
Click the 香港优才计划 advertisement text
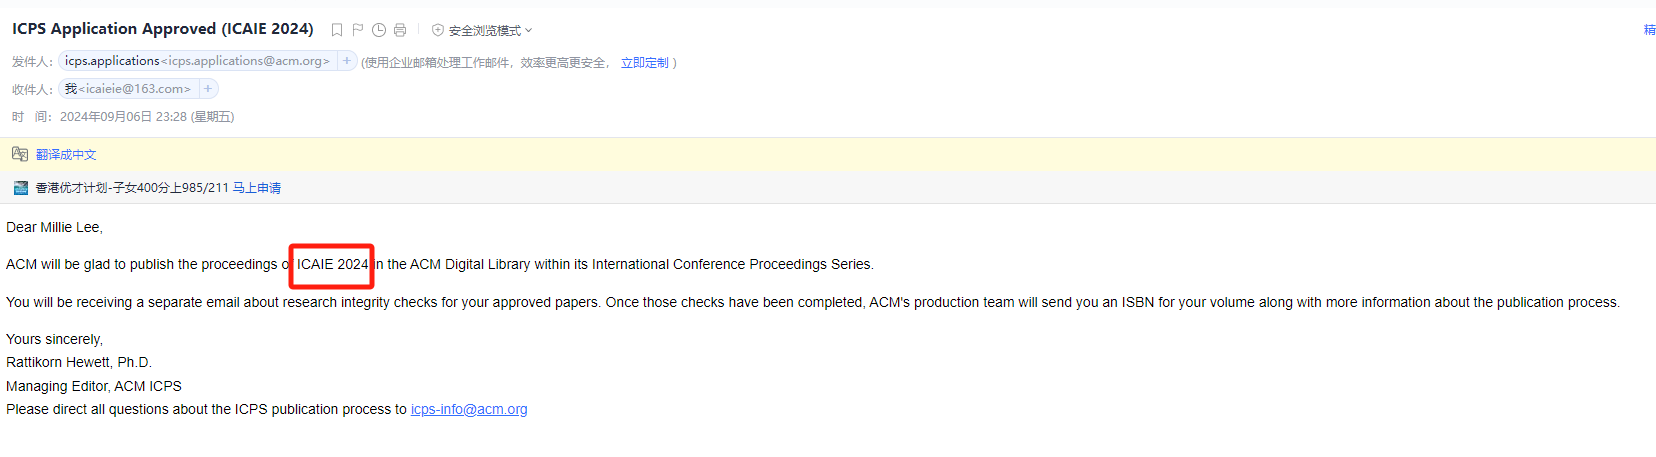[132, 188]
